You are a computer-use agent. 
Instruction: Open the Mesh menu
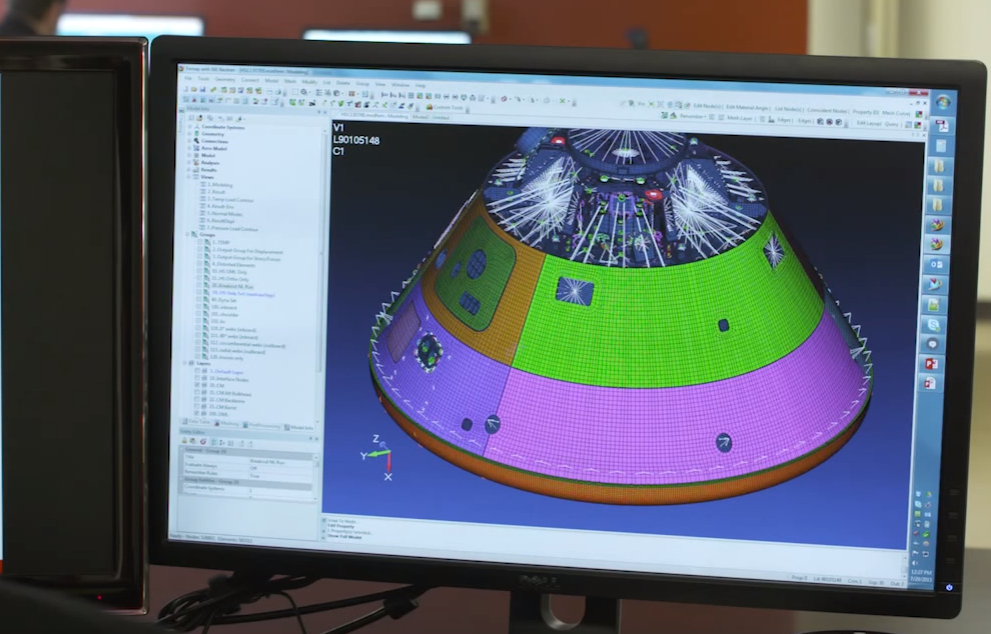coord(290,82)
